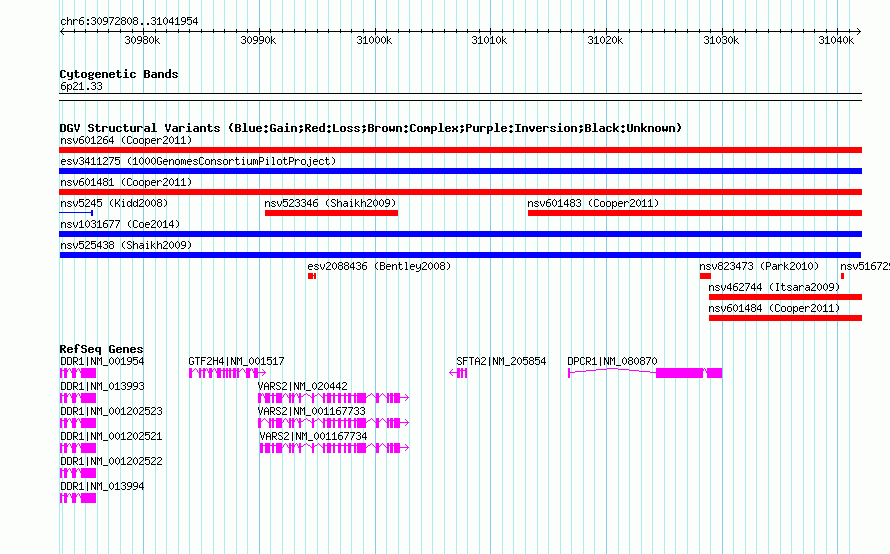Select the blue nsv525438 gain bar
890x554 pixels.
[460, 255]
